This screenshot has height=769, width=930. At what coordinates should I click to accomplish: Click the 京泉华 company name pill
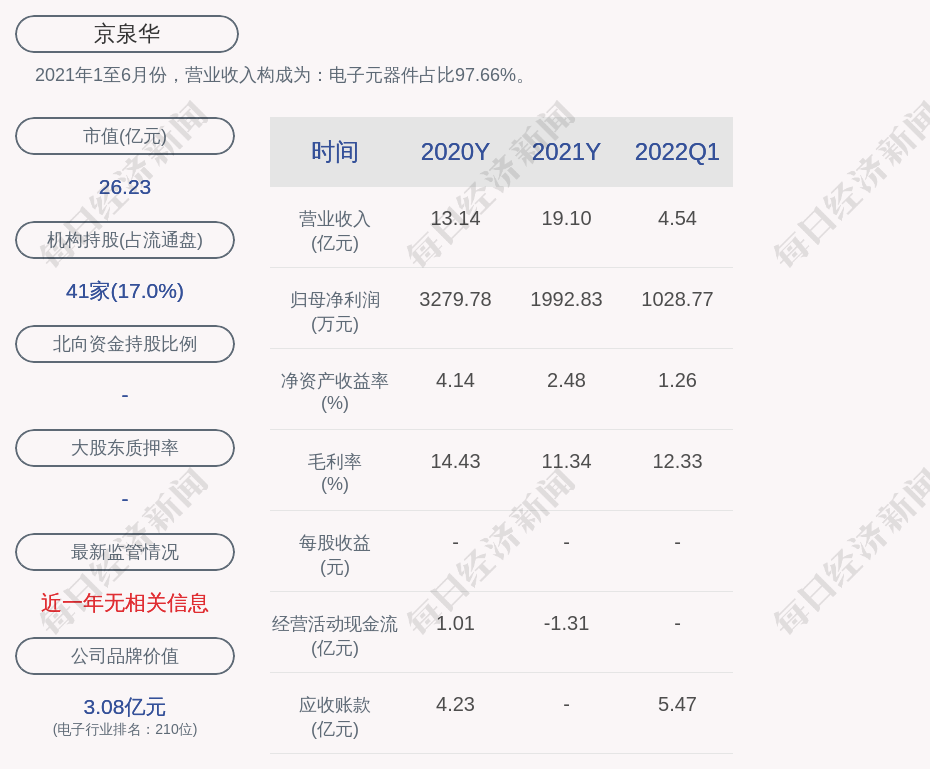point(126,34)
